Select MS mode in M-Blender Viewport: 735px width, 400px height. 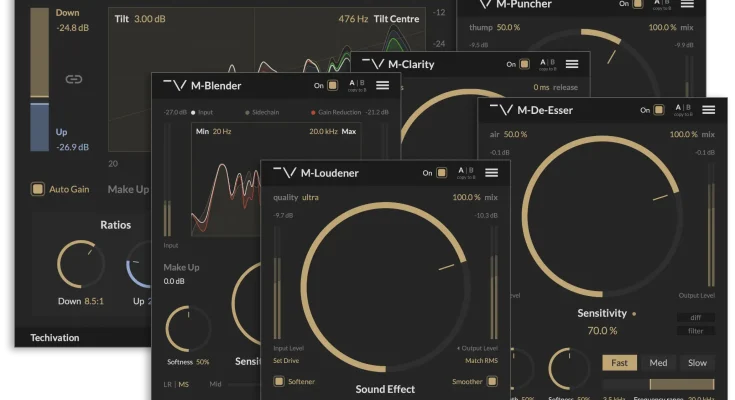pyautogui.click(x=183, y=384)
